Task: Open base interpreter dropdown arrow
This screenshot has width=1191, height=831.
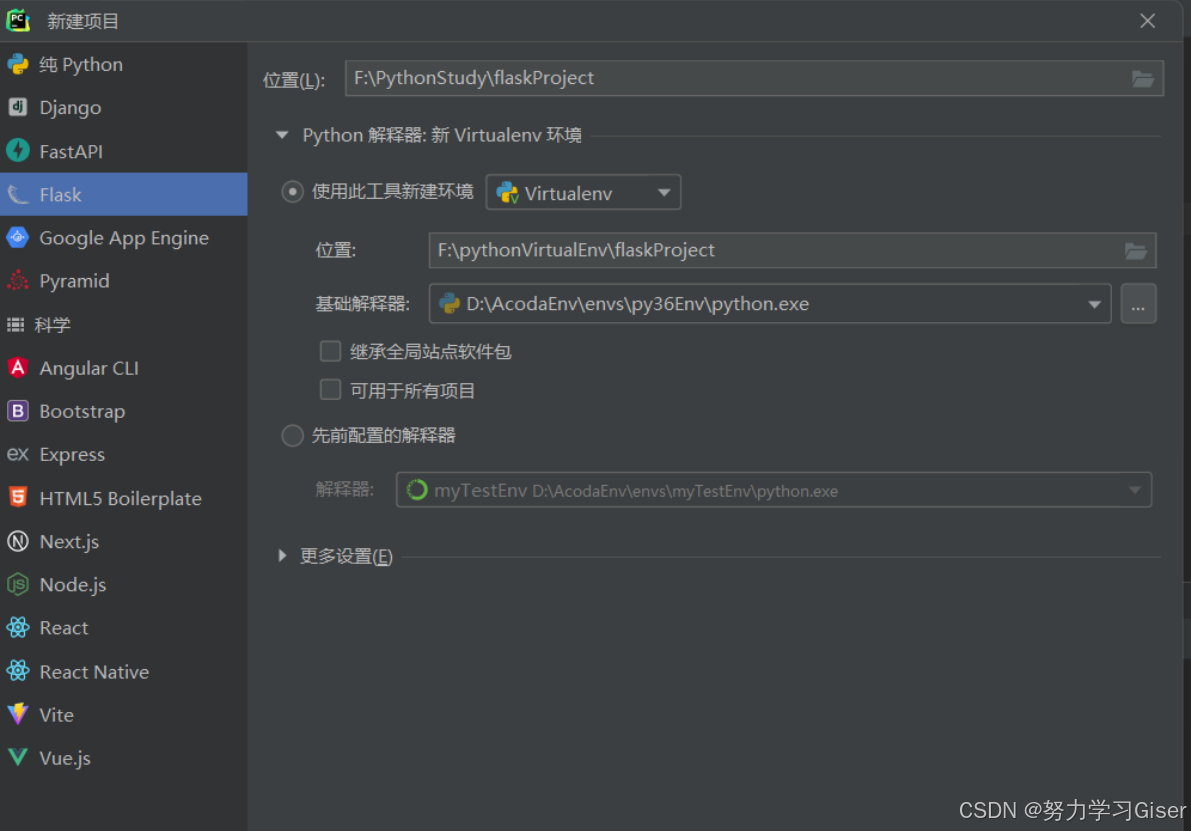Action: click(1095, 304)
